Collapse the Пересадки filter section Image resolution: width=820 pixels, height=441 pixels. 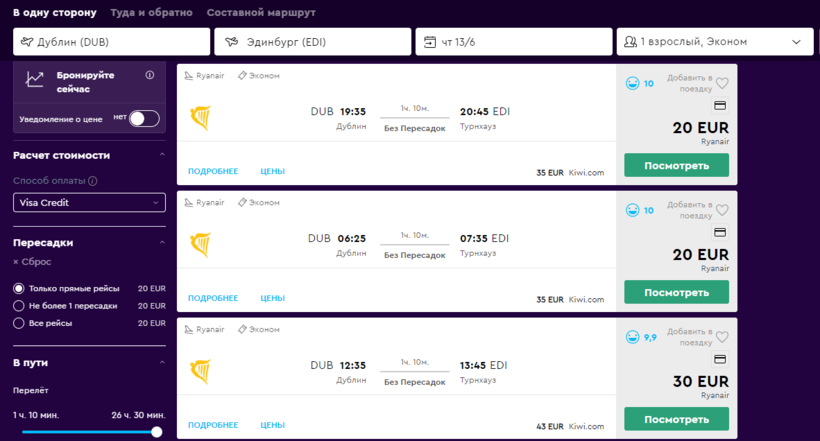click(162, 243)
